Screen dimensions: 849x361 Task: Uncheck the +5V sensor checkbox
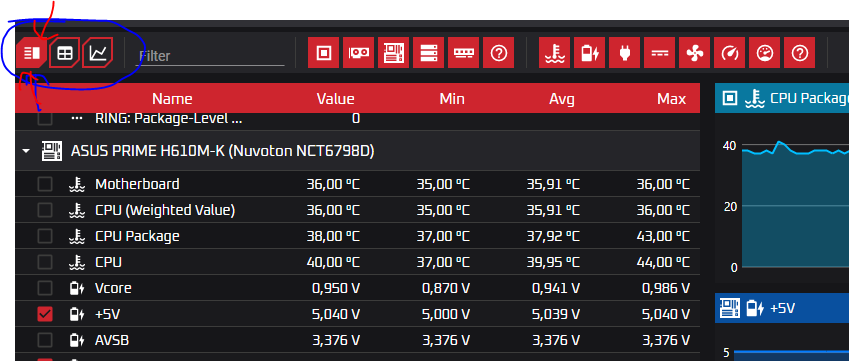[45, 314]
